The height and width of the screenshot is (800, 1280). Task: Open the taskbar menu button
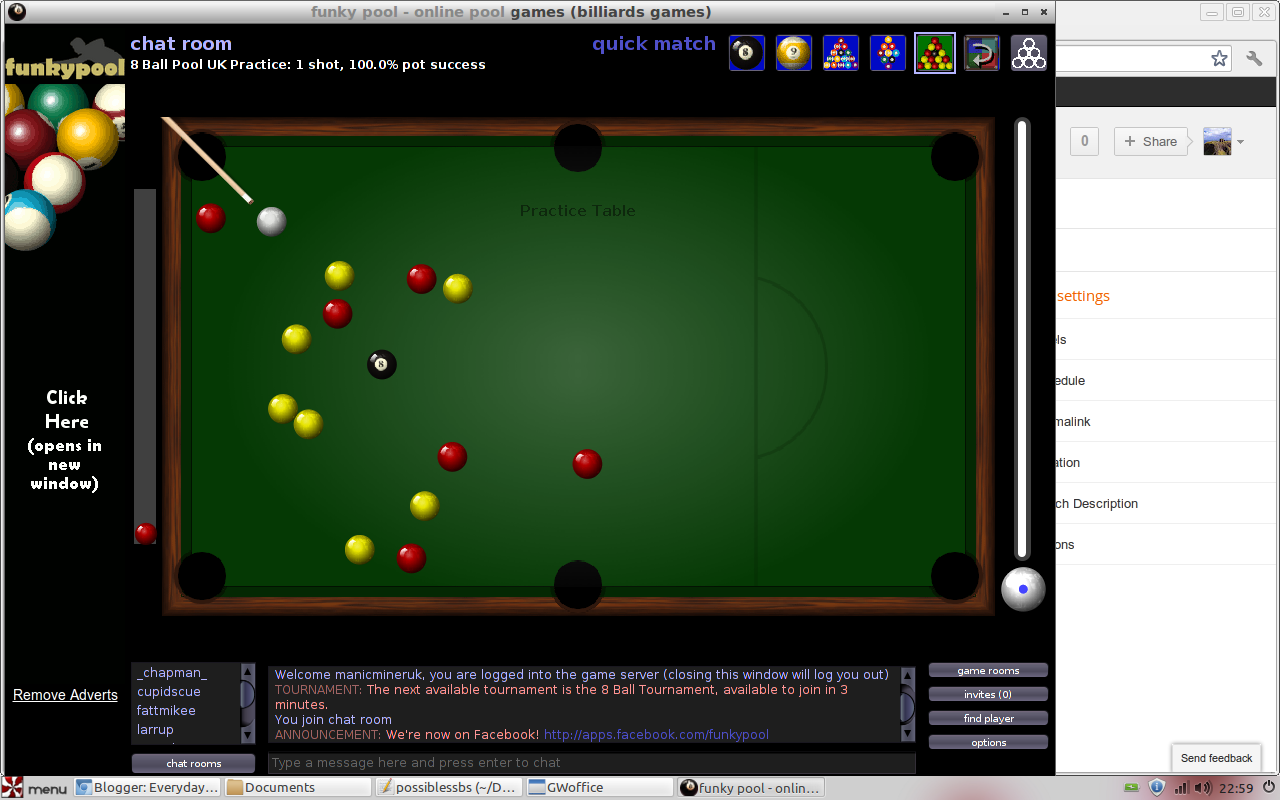pyautogui.click(x=35, y=788)
